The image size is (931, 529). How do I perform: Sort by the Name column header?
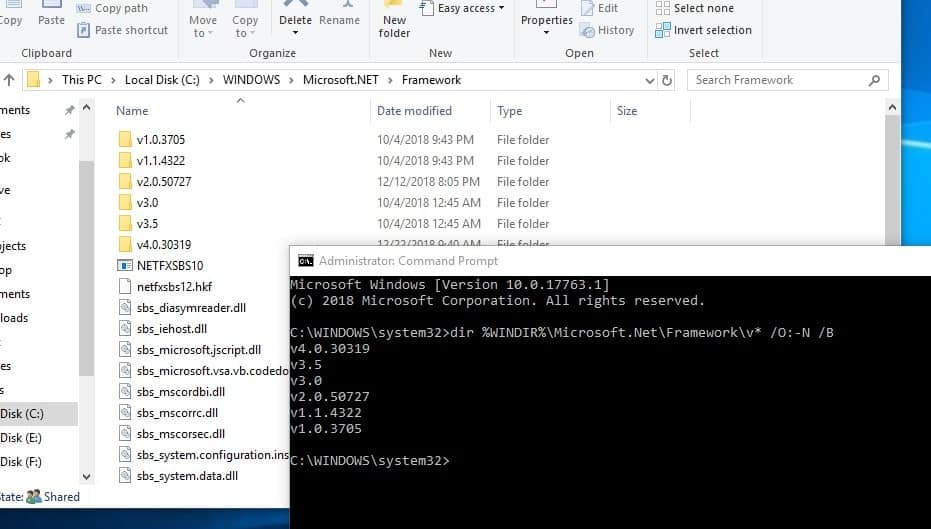132,111
